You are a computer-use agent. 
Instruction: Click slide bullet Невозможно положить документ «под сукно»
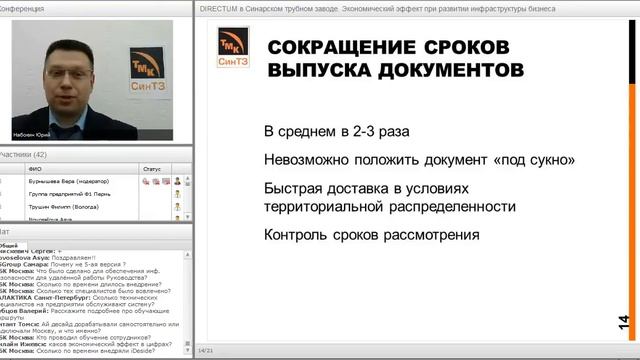point(419,160)
